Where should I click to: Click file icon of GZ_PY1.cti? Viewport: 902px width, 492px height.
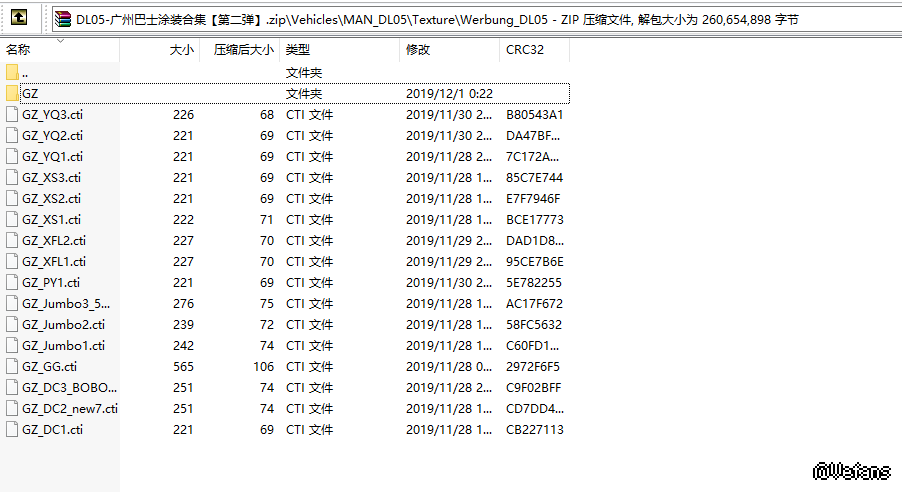(12, 283)
